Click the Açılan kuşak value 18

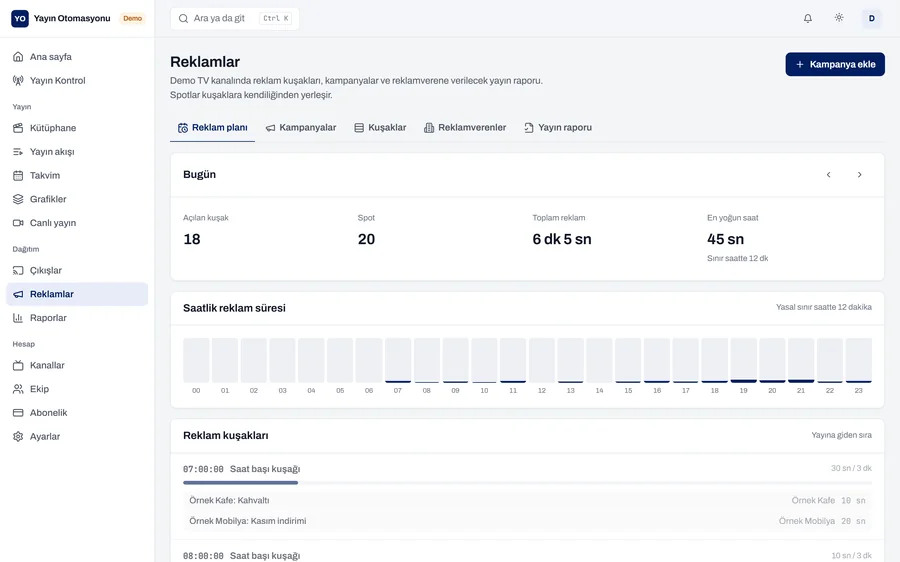click(x=192, y=239)
